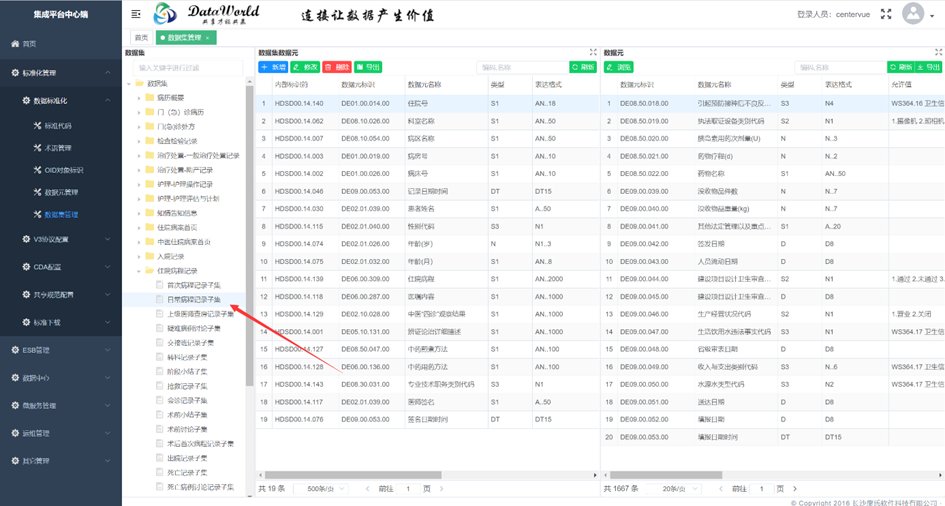Select the 住院病案首页 folder
Viewport: 945px width, 506px height.
click(x=177, y=228)
